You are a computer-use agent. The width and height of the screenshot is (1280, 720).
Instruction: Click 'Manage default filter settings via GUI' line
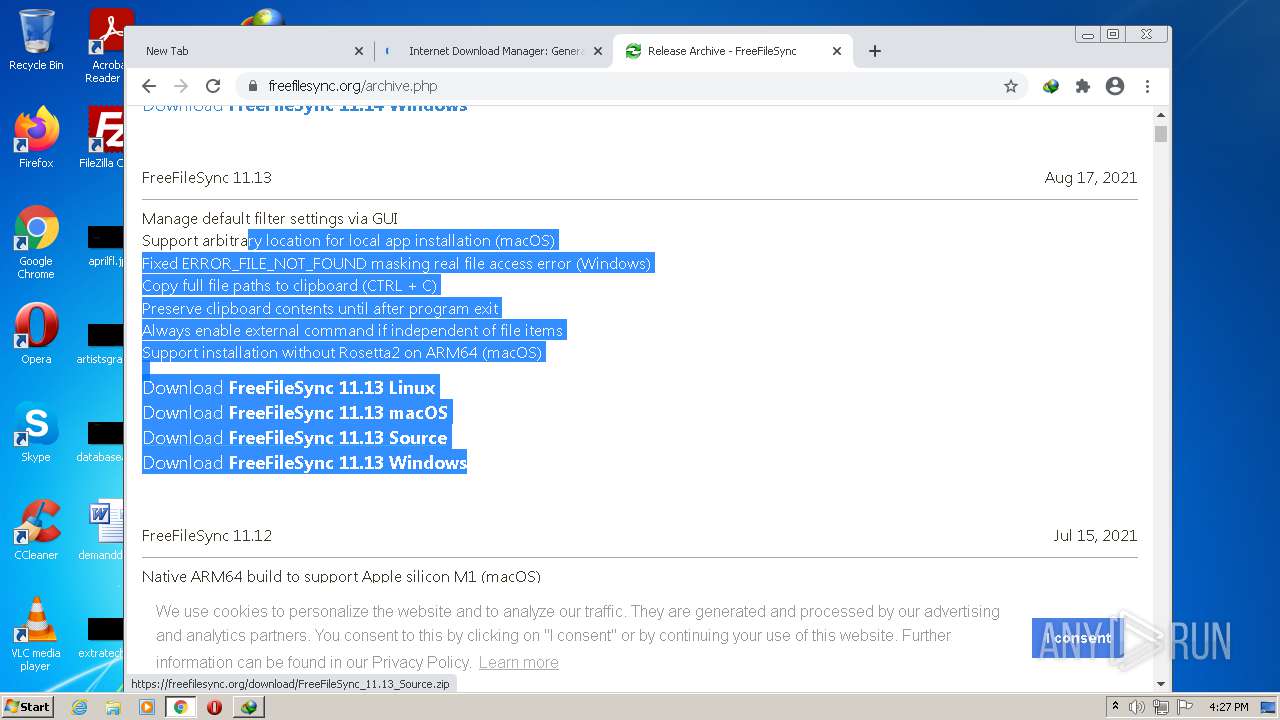pyautogui.click(x=270, y=219)
